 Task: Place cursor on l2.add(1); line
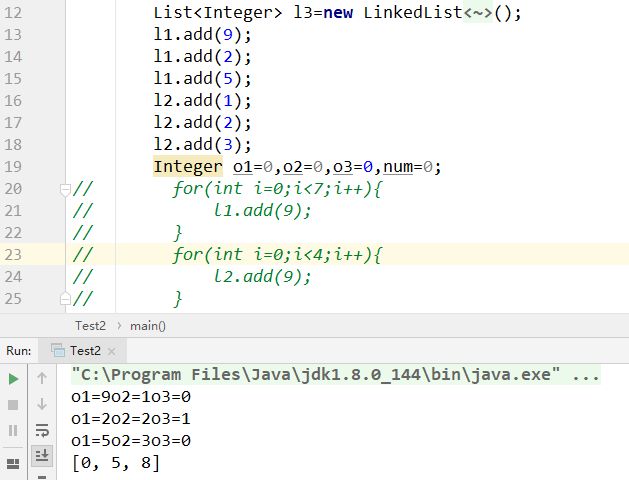point(203,101)
